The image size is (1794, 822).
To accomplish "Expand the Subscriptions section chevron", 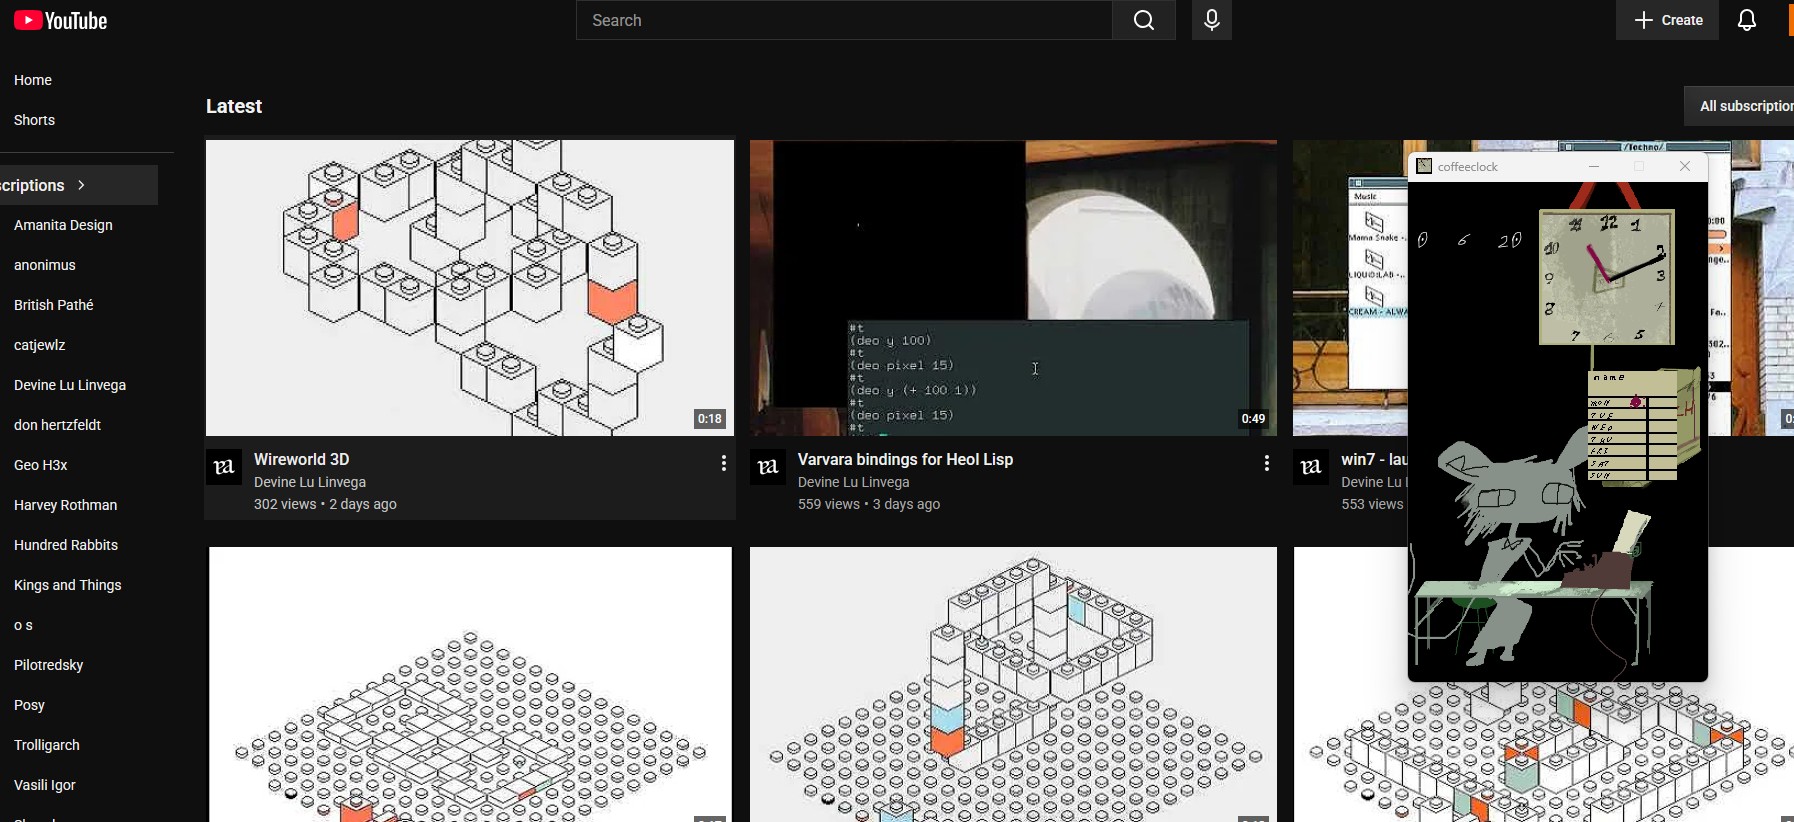I will click(81, 185).
